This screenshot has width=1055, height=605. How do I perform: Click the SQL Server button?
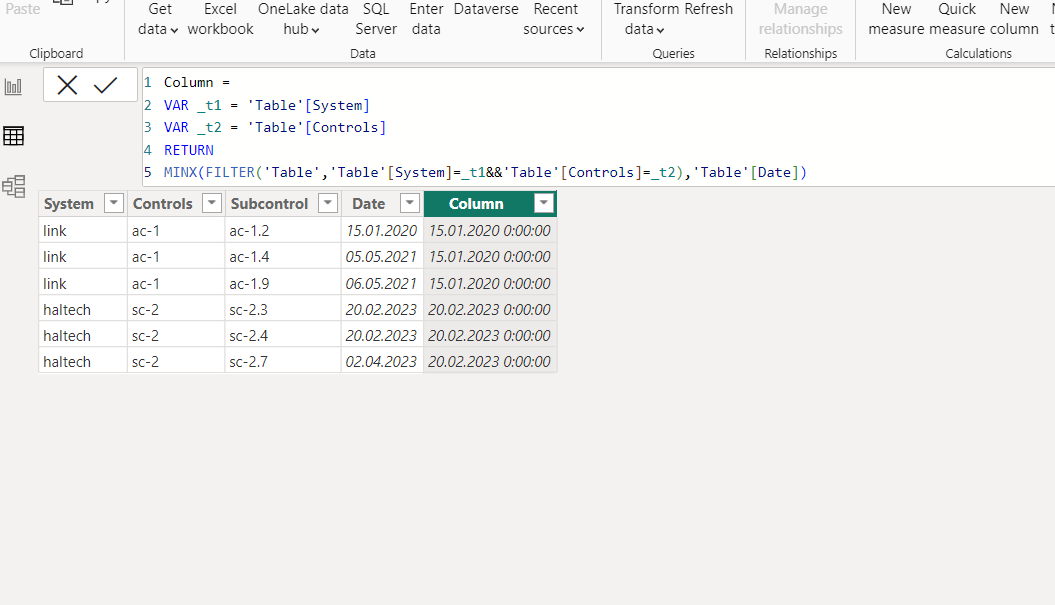pos(376,19)
